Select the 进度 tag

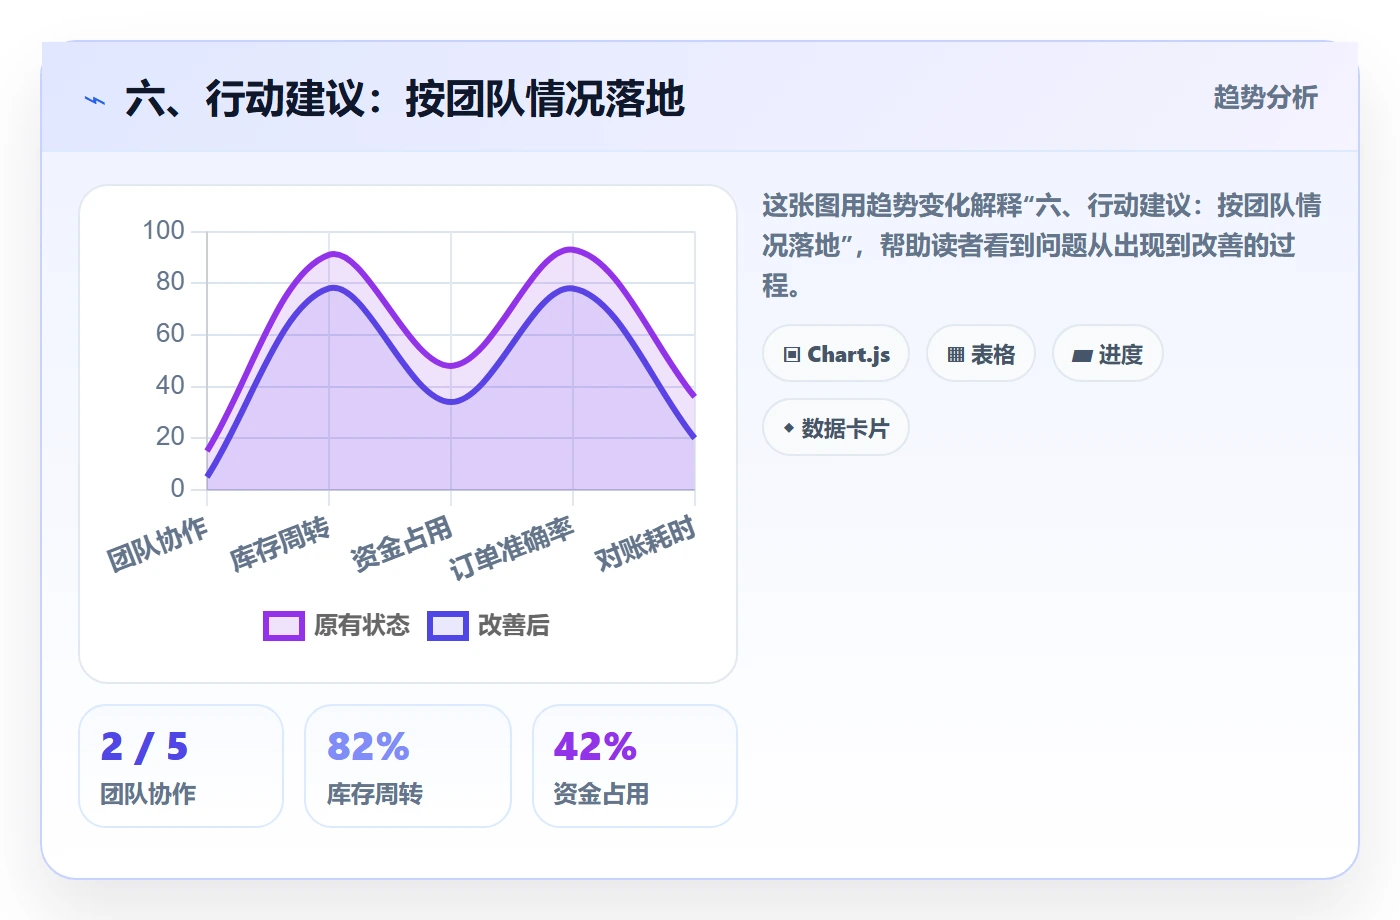1108,353
